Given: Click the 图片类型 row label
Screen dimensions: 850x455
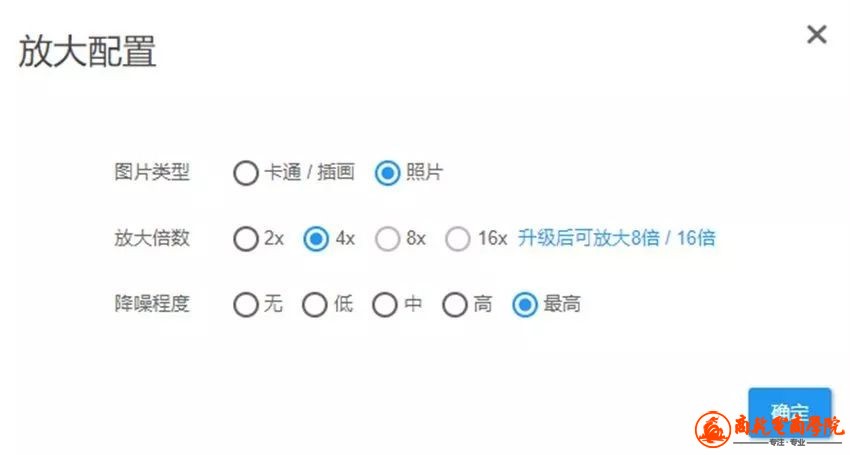Looking at the screenshot, I should tap(152, 172).
